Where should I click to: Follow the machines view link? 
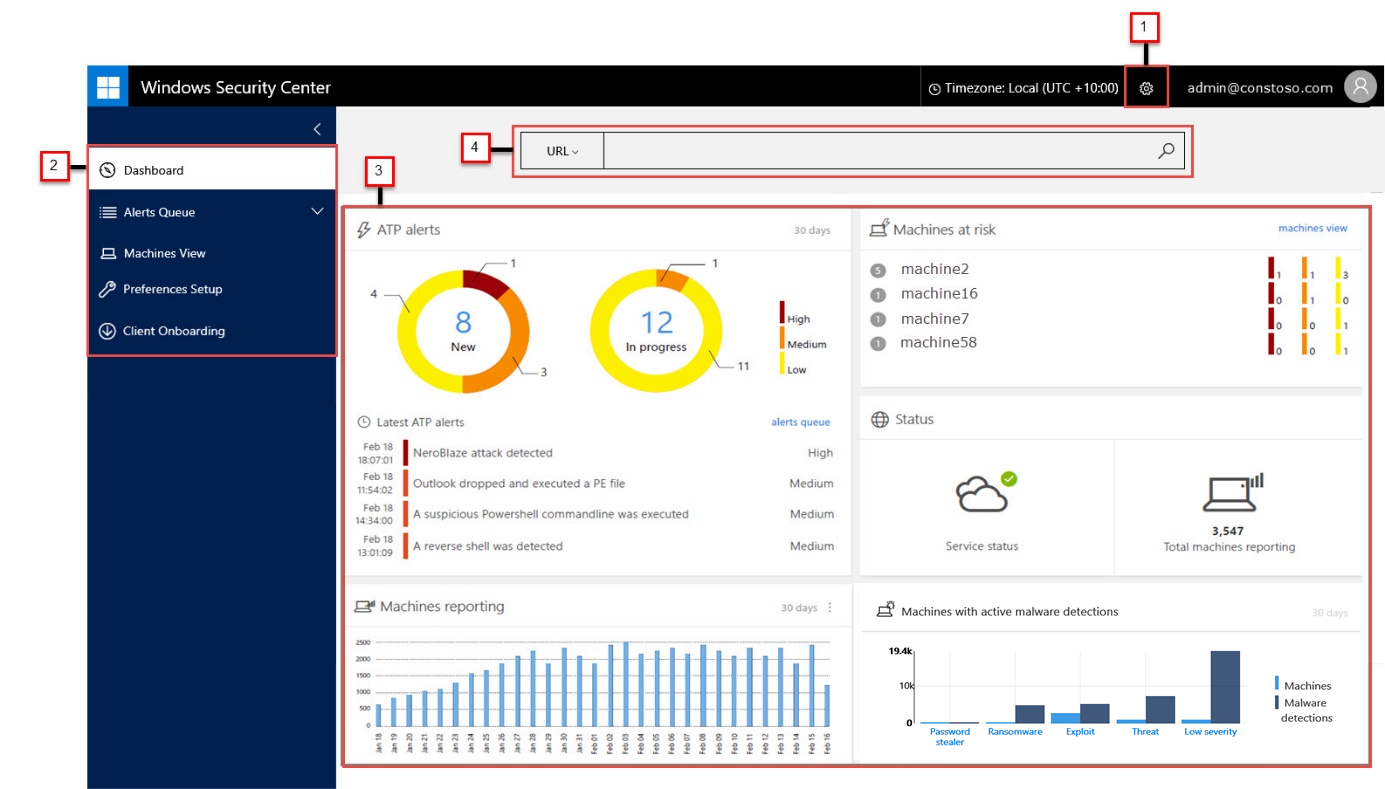[1312, 228]
